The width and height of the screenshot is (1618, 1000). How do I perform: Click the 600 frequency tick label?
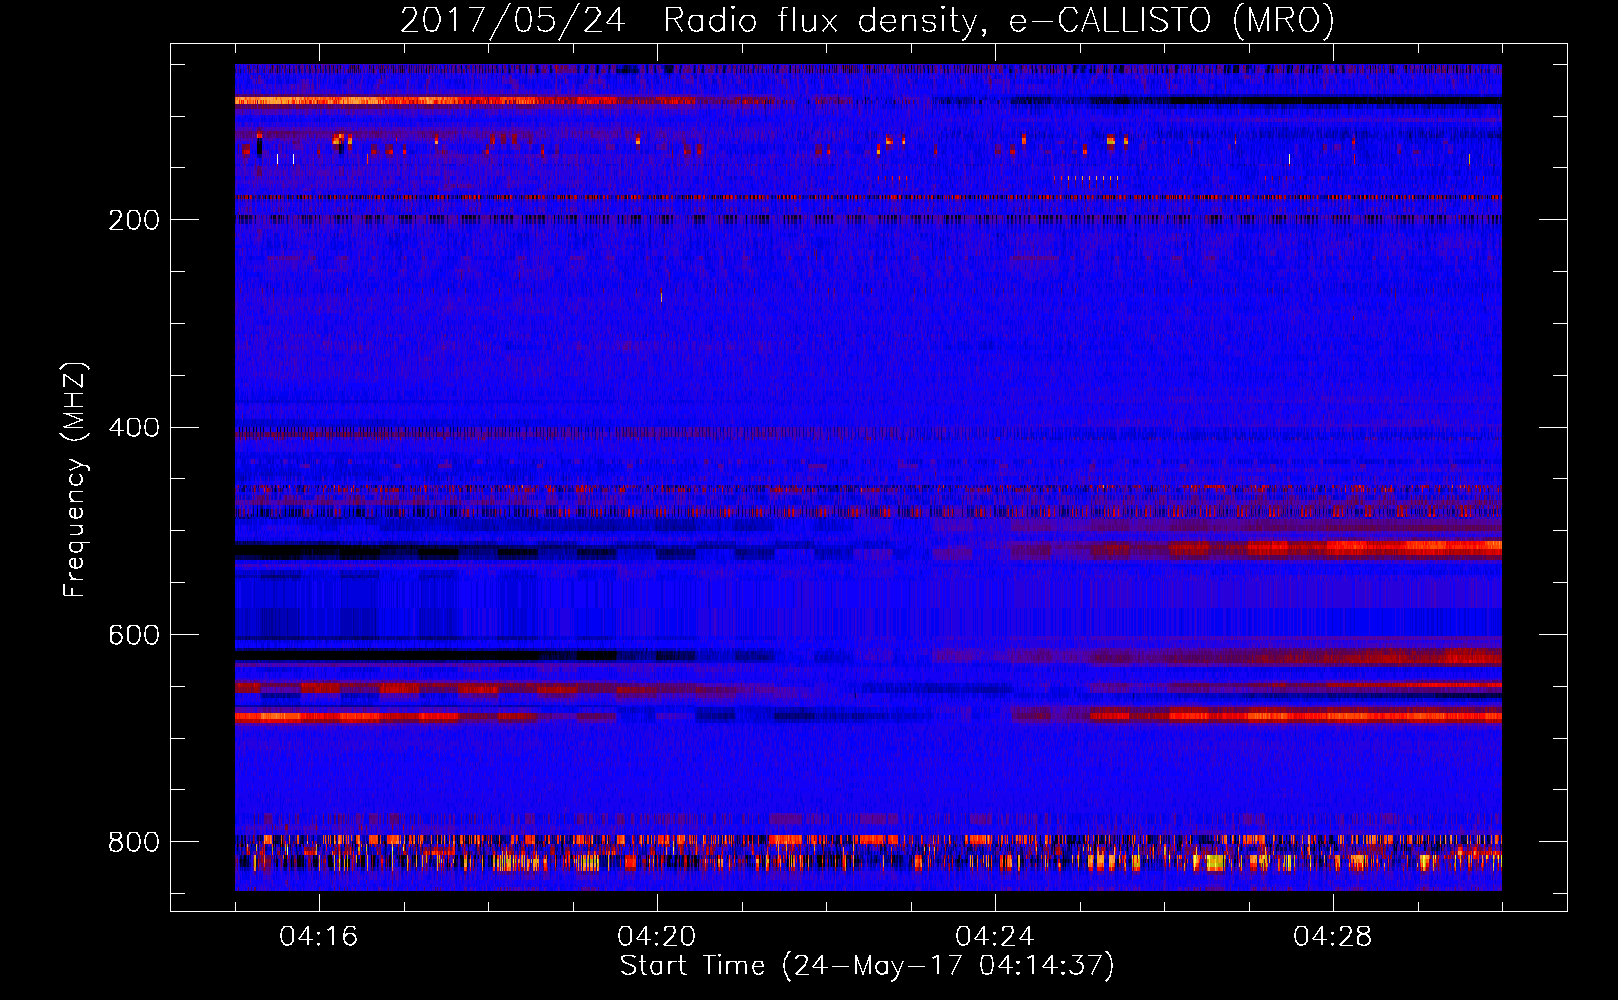pyautogui.click(x=134, y=635)
